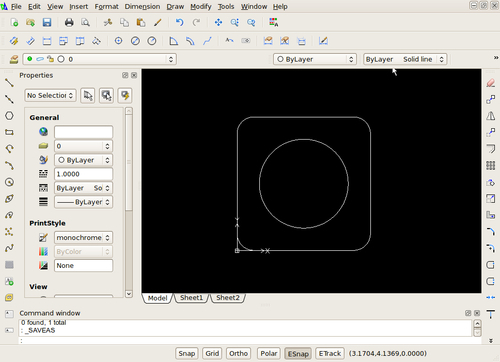Save the drawing using the floppy disk icon

[x=47, y=22]
